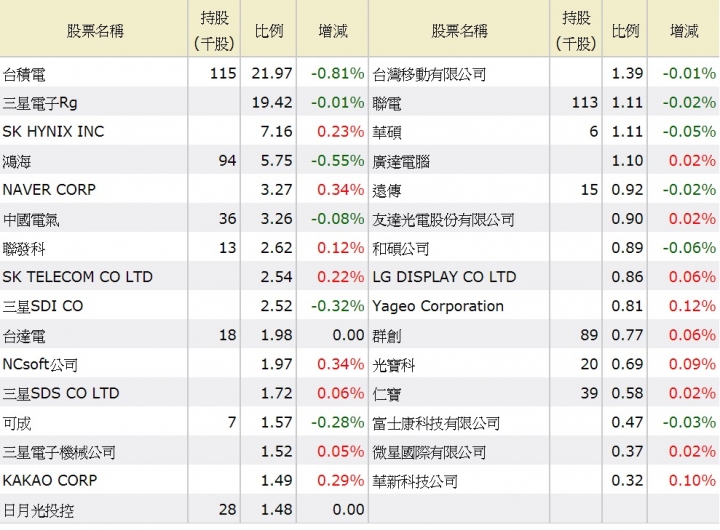Click 和碩公司 in the list
This screenshot has height=530, width=720.
pos(401,248)
